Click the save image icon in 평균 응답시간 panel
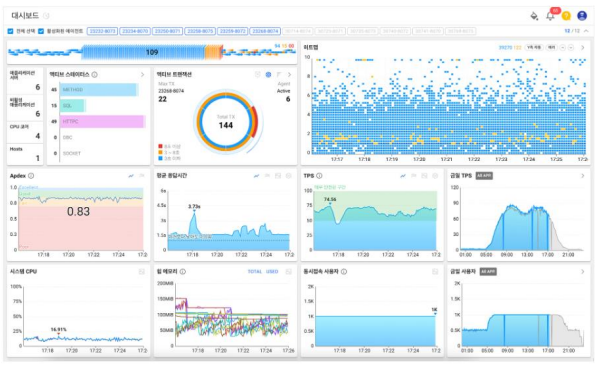598x366 pixels. pos(278,176)
